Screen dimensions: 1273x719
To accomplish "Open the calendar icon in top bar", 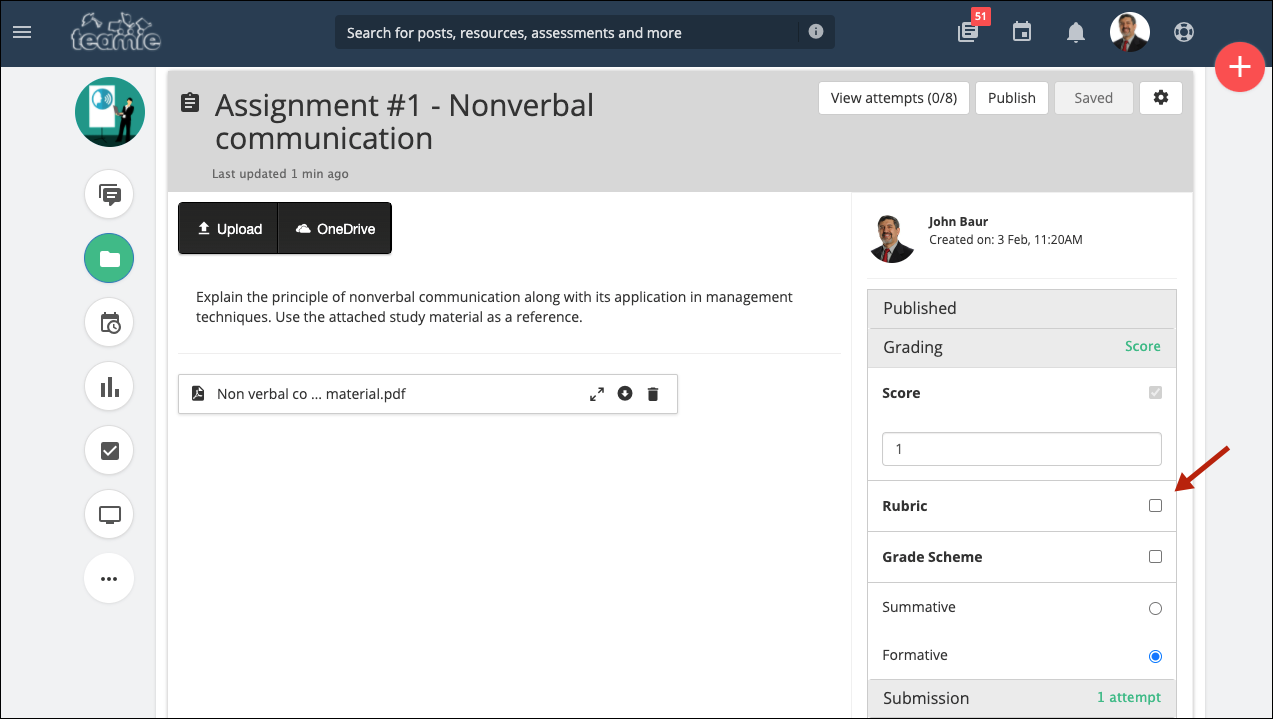I will click(x=1022, y=32).
